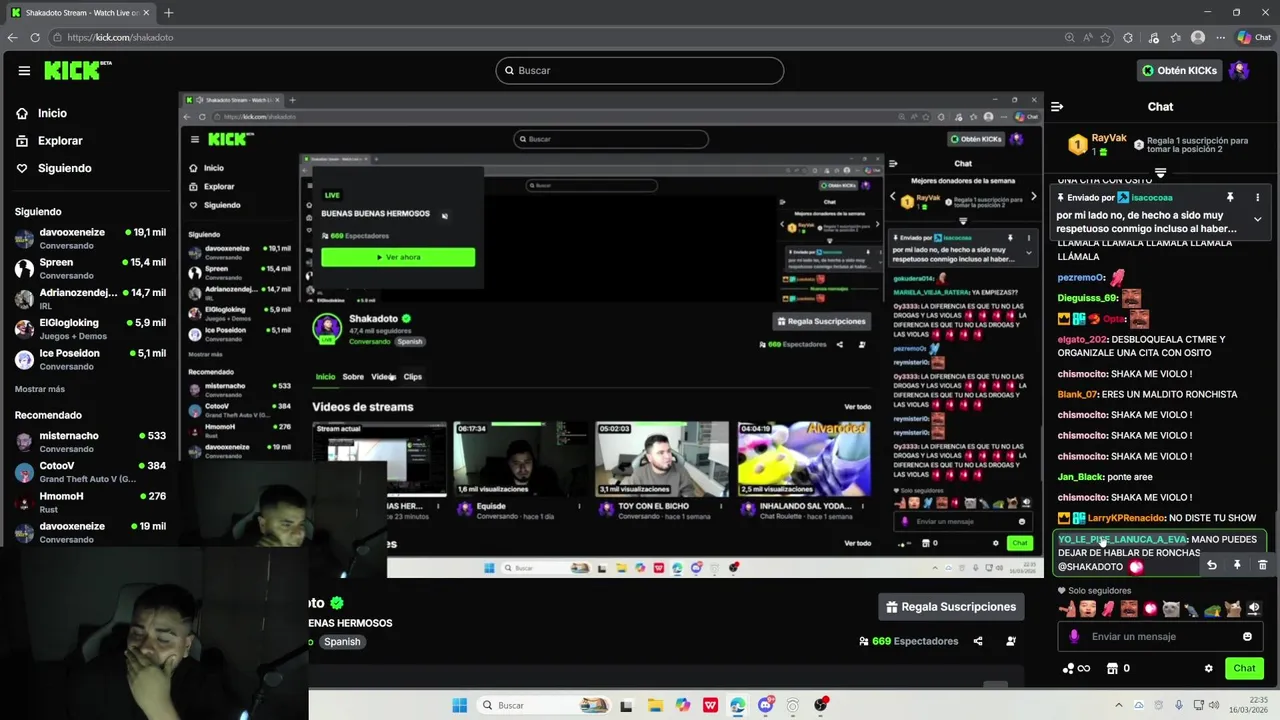Reply to the highlighted YO_LE_PISE_LANUCA_A_EVA message
The height and width of the screenshot is (720, 1280).
tap(1211, 566)
